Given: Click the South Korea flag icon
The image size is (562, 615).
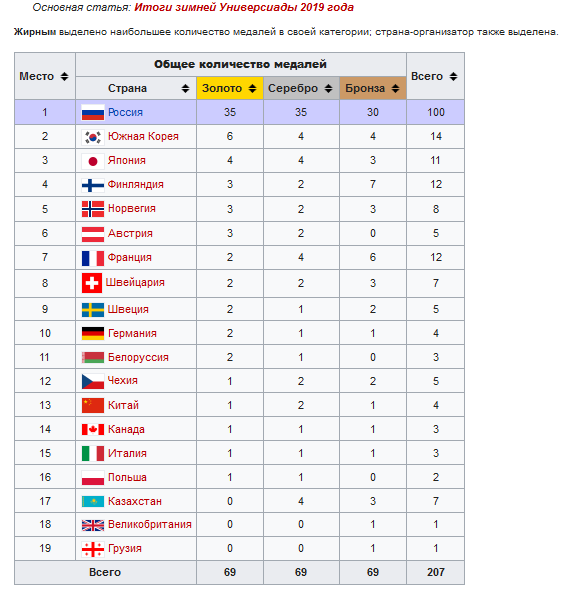Looking at the screenshot, I should (93, 137).
